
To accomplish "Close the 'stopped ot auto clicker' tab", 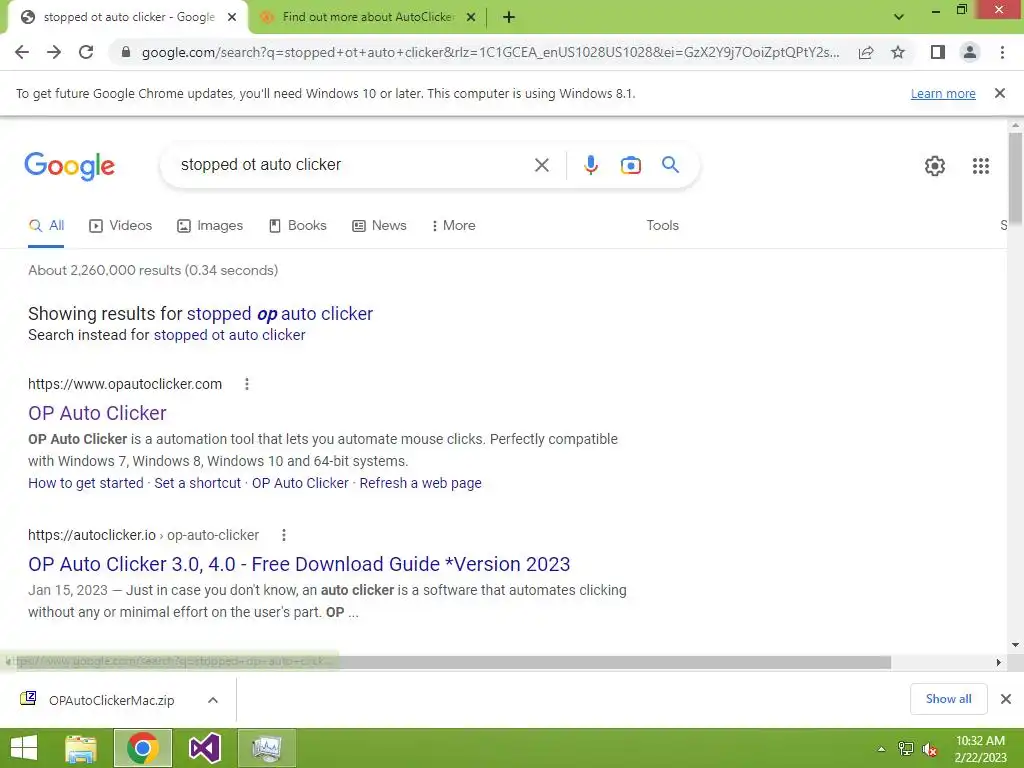I will click(232, 18).
